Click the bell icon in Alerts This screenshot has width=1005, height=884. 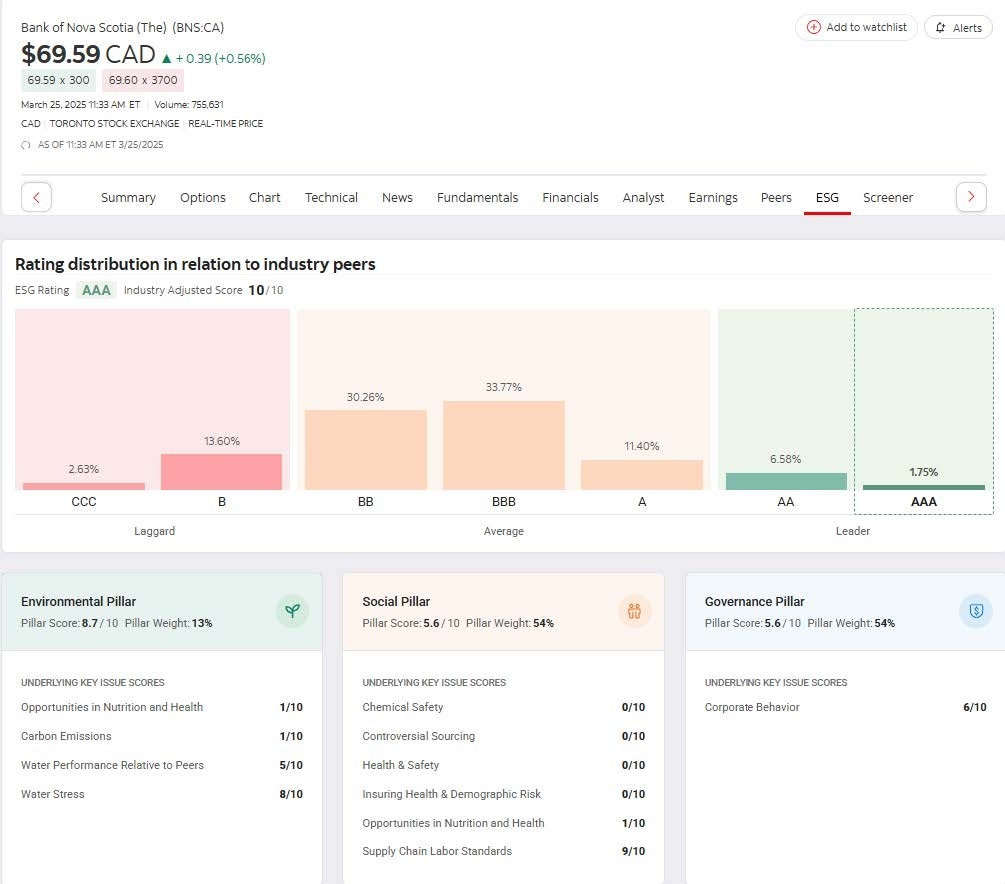940,28
